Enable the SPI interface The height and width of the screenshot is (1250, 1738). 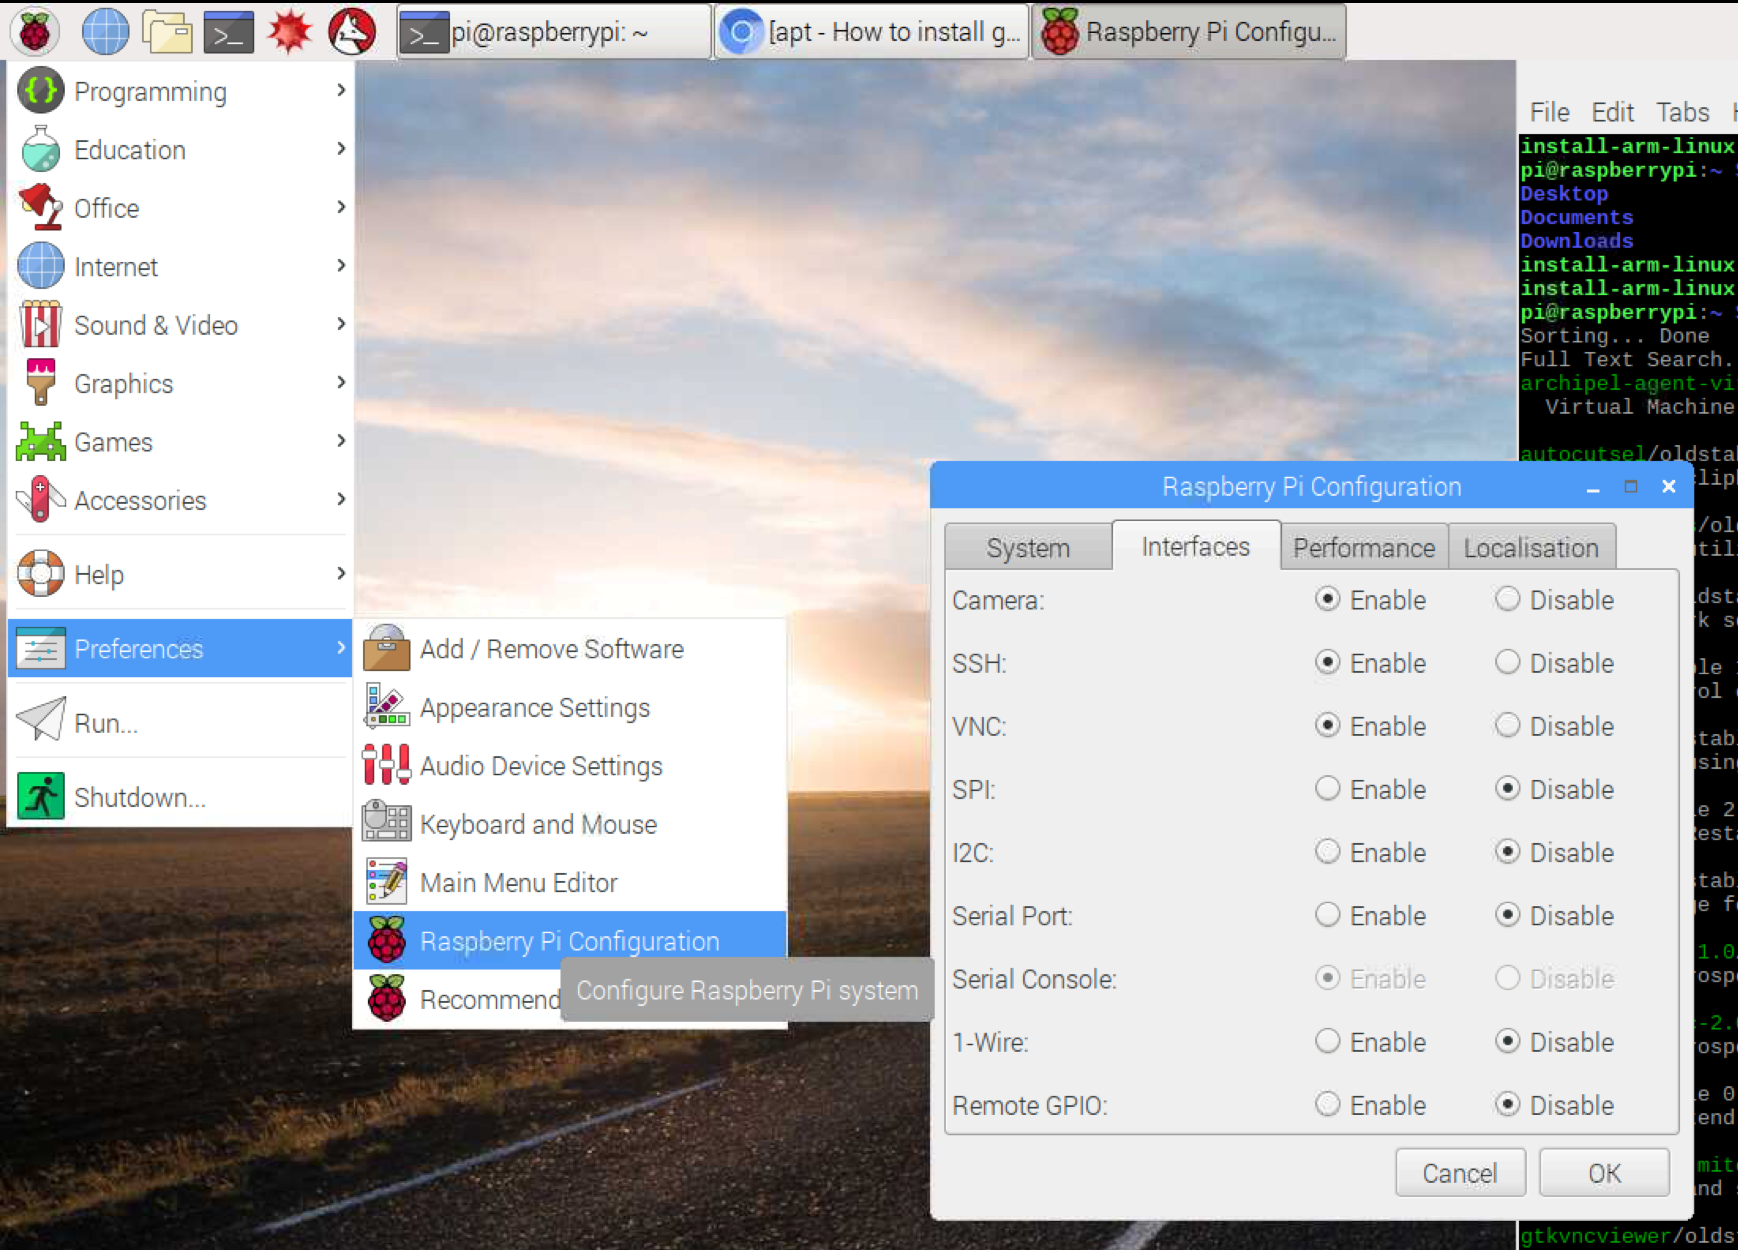1327,788
